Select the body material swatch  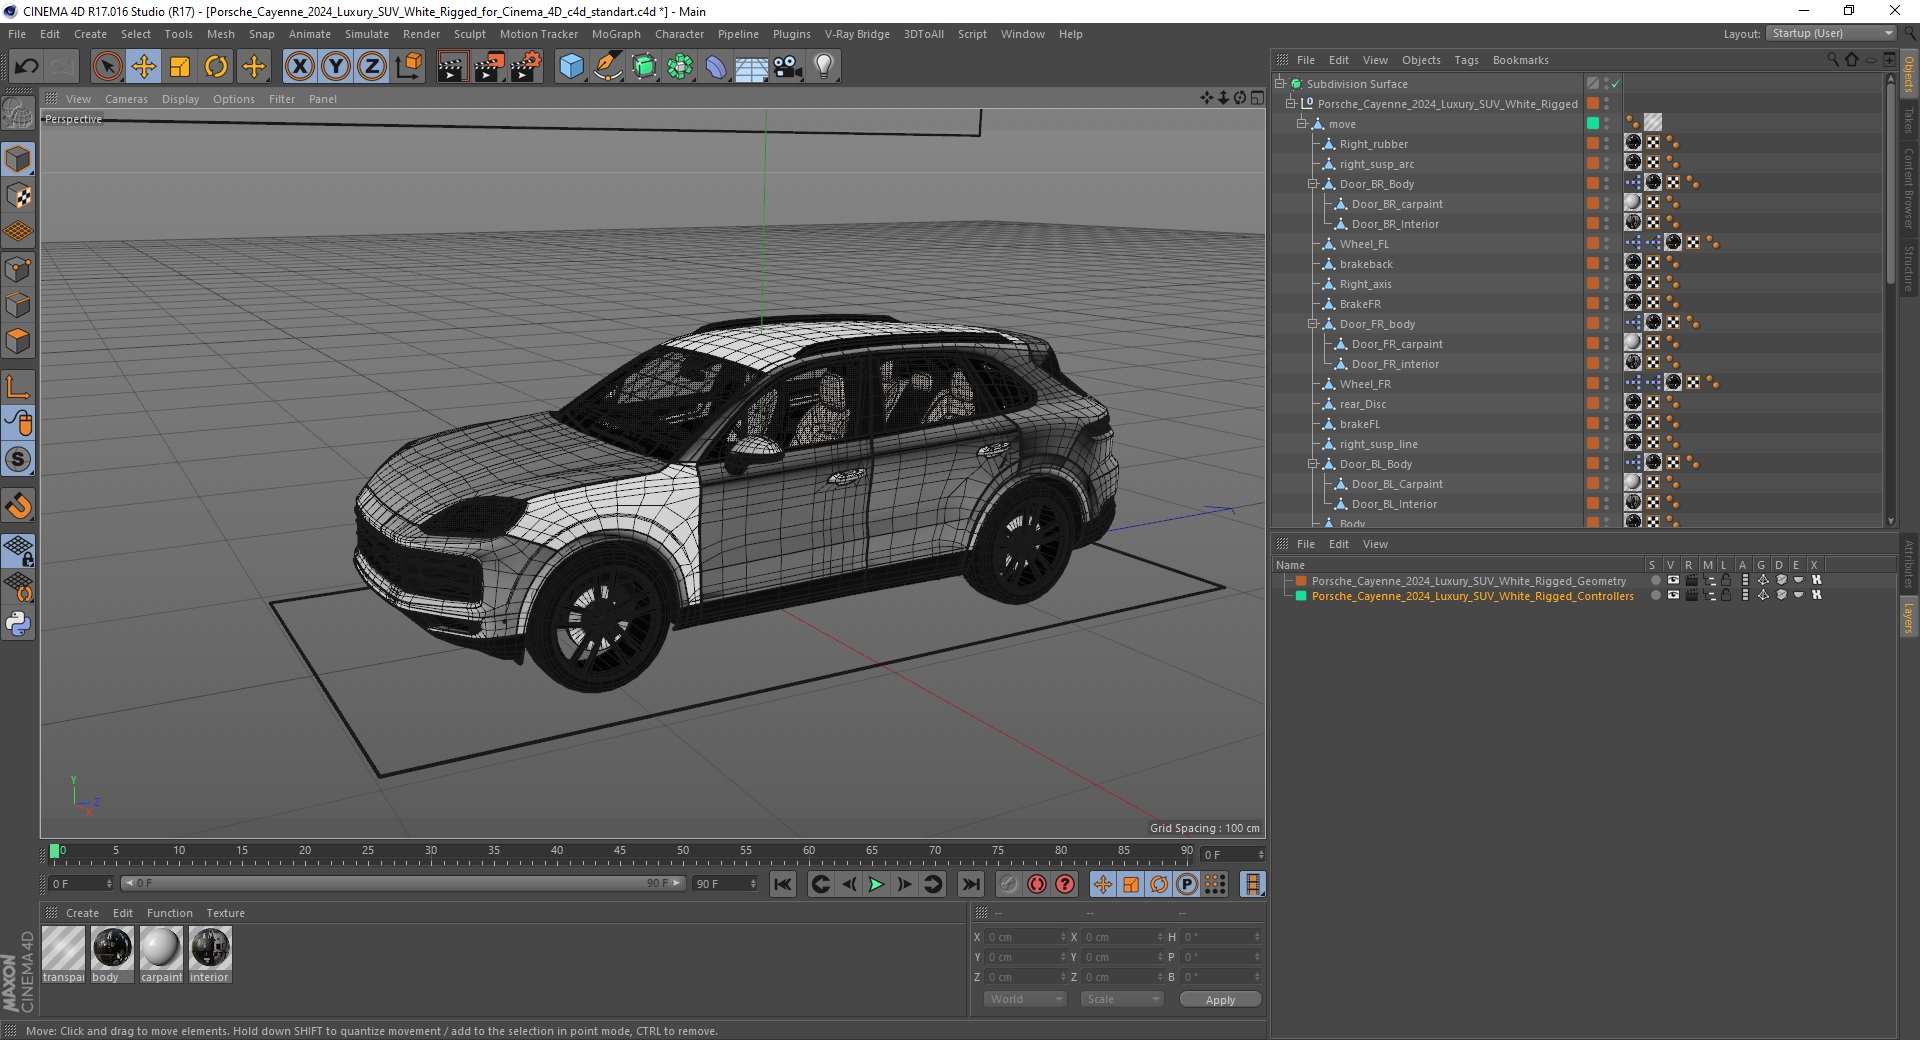click(112, 954)
